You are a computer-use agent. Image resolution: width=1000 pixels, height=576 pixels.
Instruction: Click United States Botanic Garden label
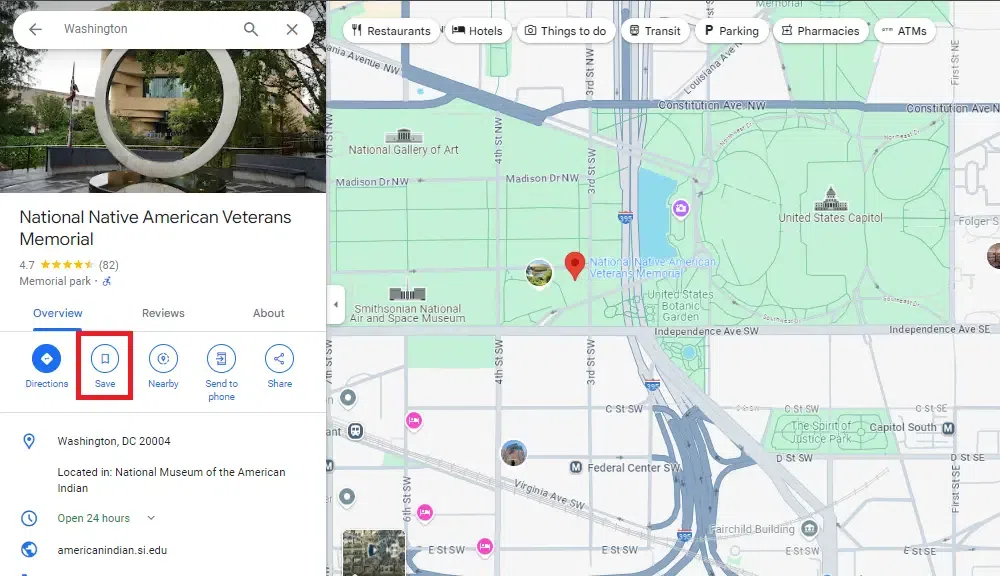tap(680, 305)
